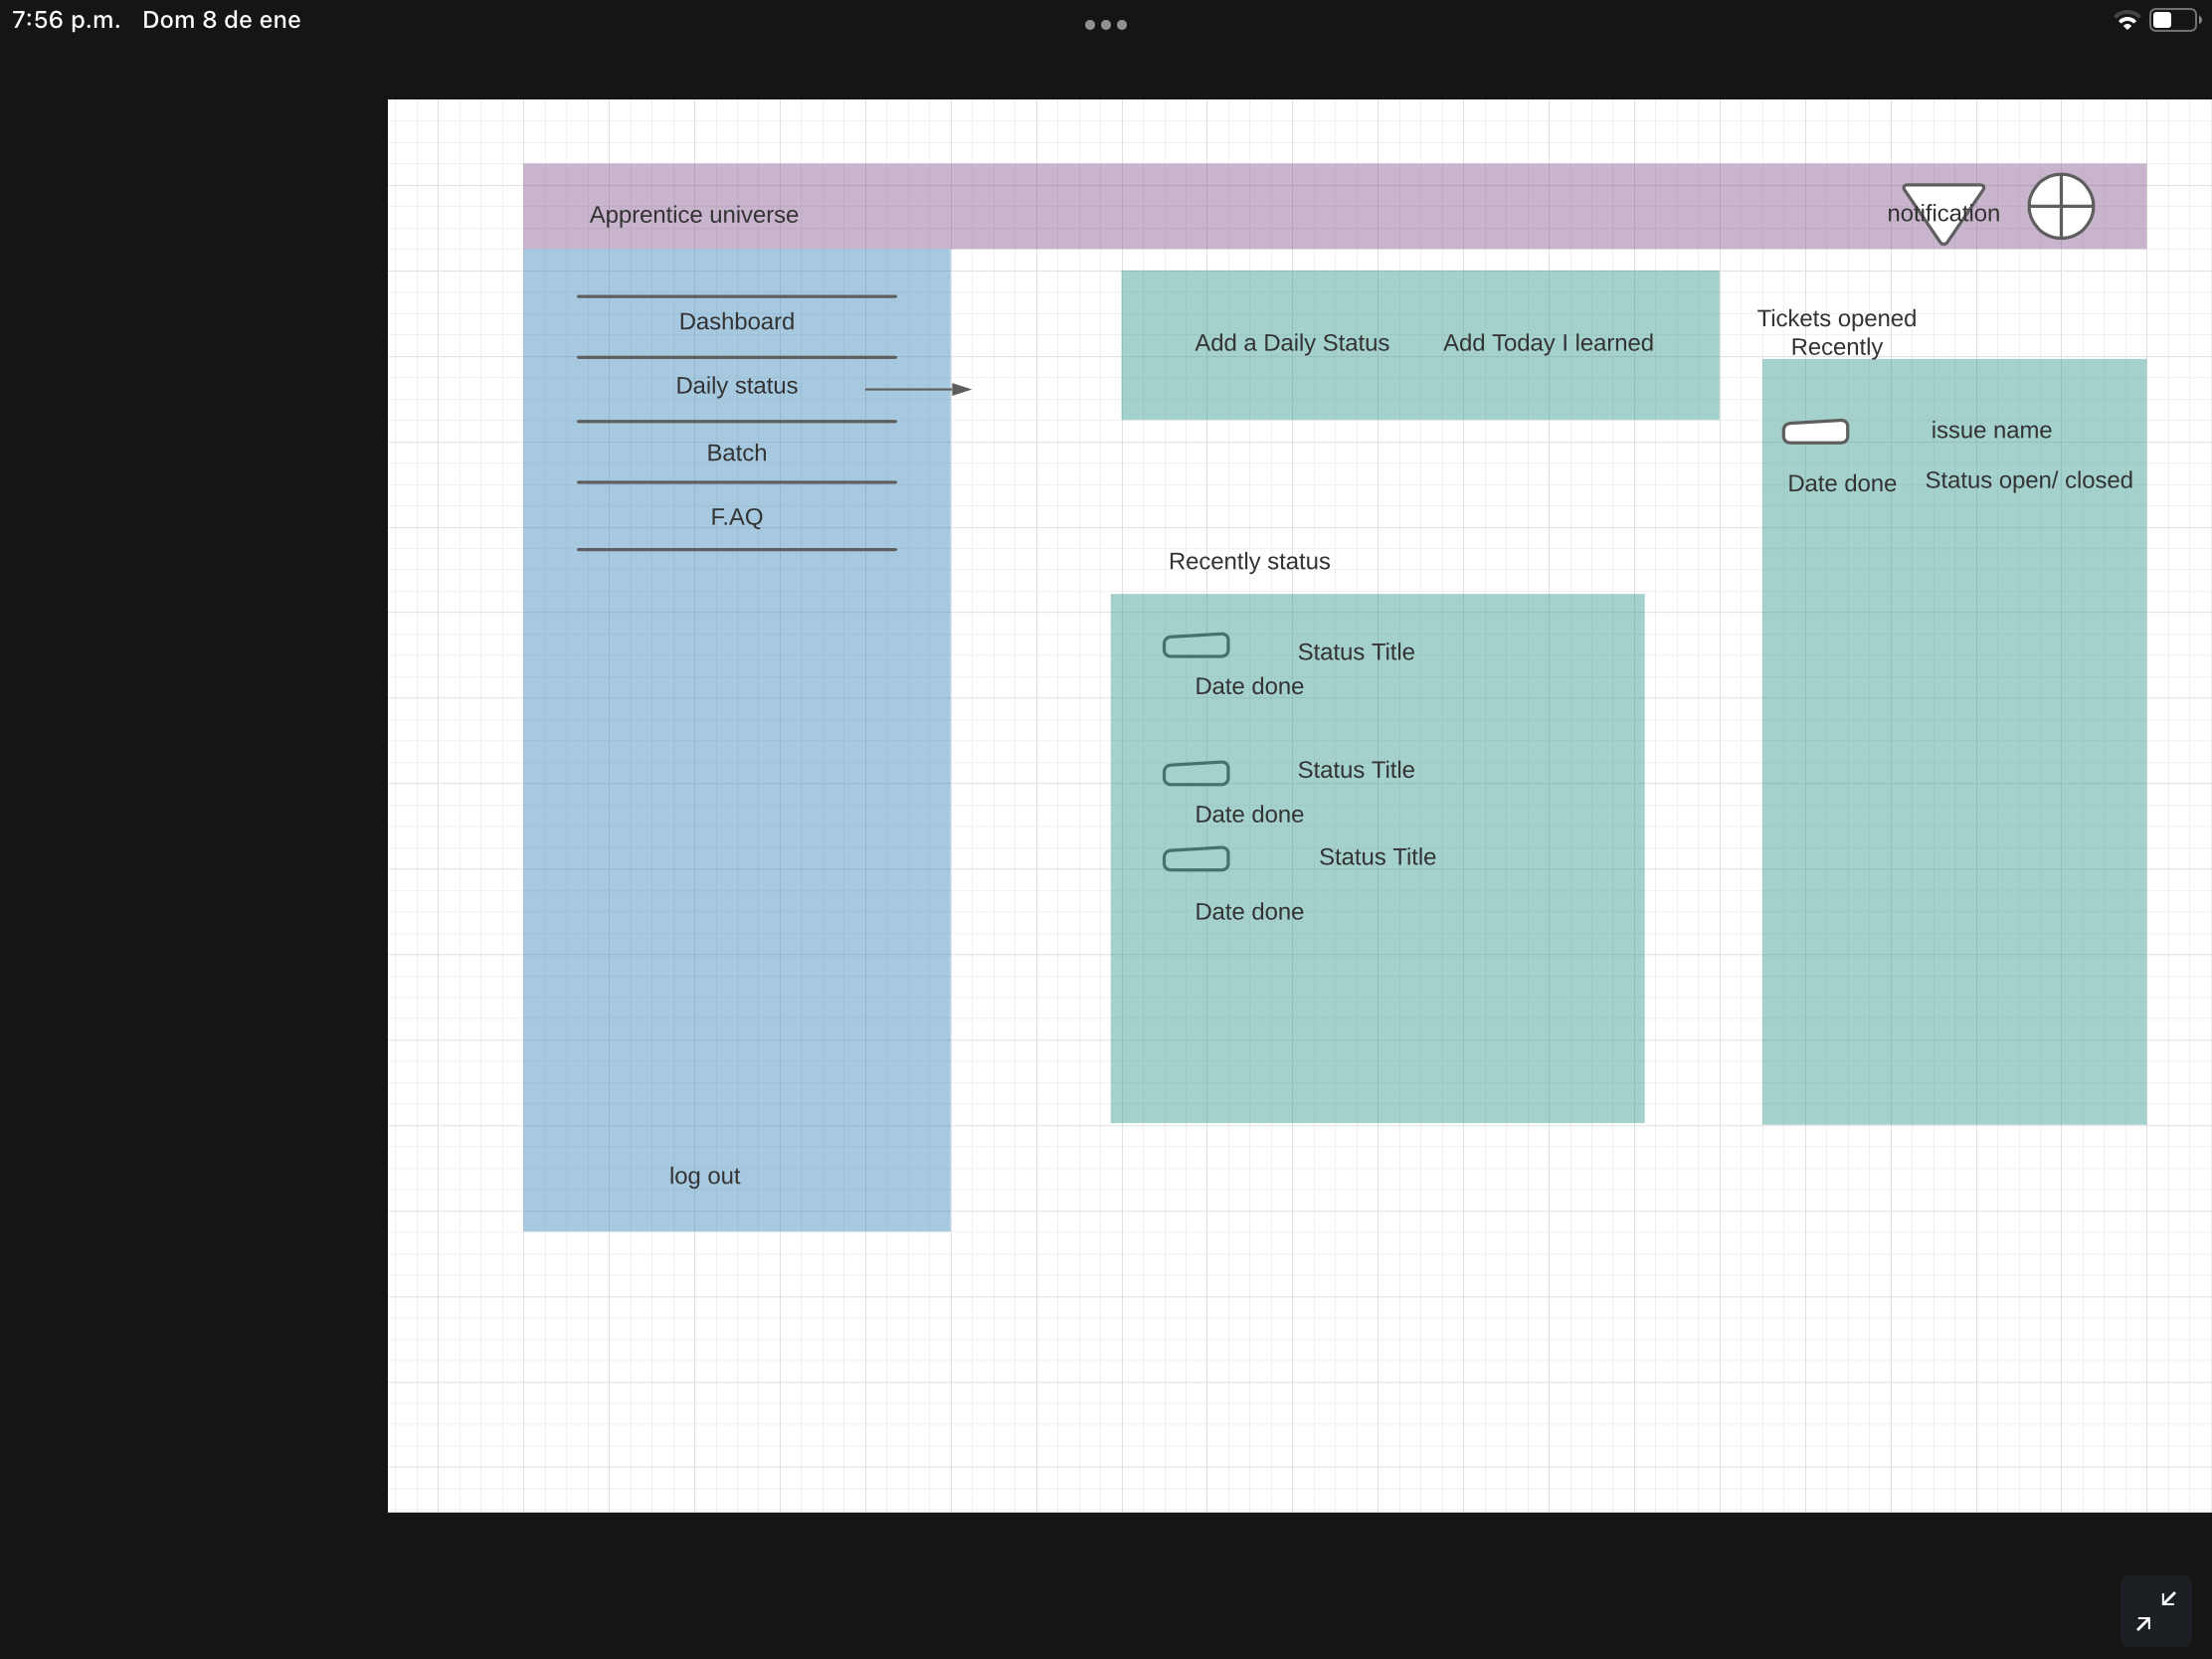
Task: Click the white pill beside issue name
Action: click(x=1815, y=432)
